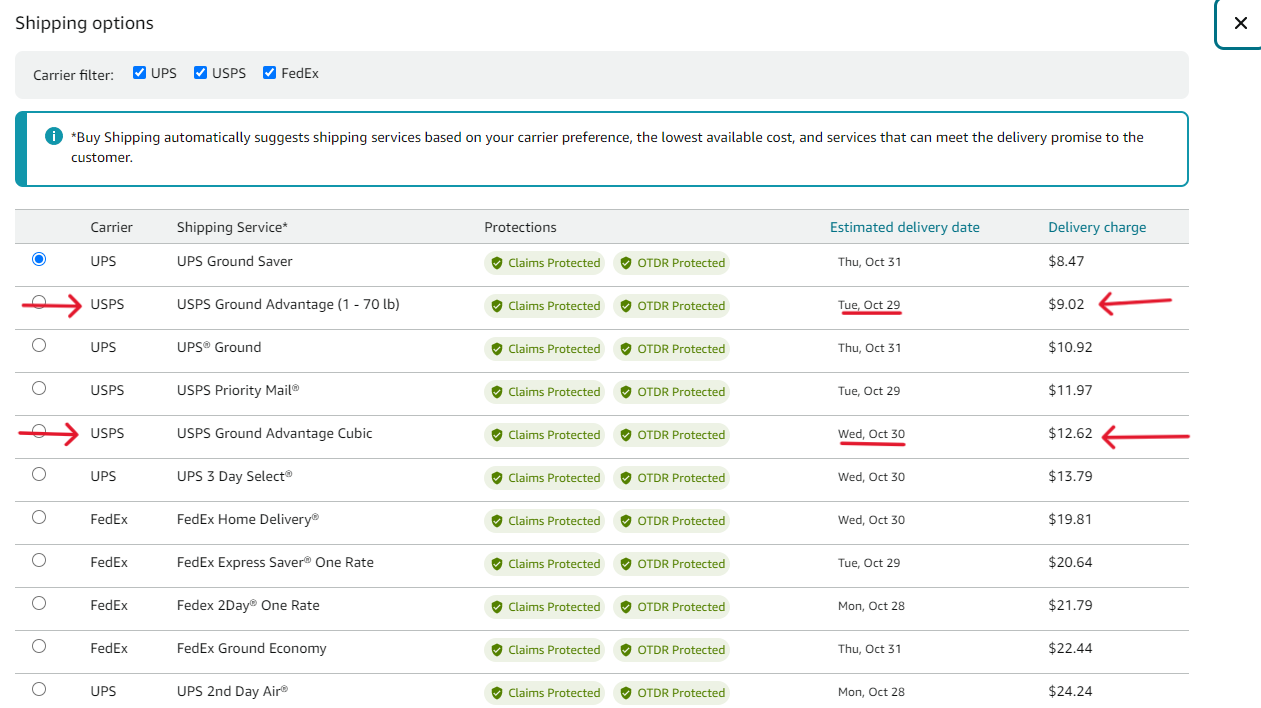Select the UPS 2nd Day Air radio button
Viewport: 1261px width, 708px height.
[x=39, y=689]
